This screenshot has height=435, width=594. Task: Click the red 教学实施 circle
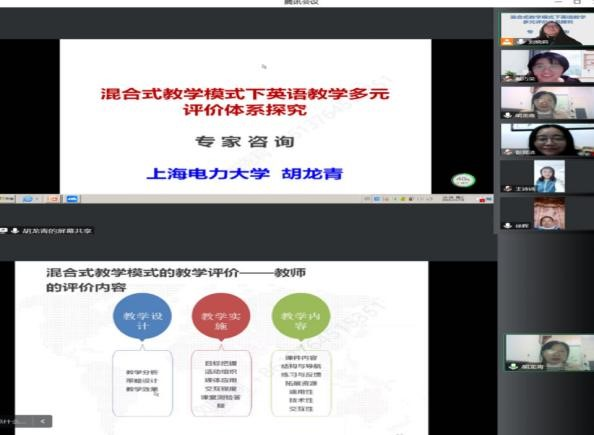coord(221,316)
